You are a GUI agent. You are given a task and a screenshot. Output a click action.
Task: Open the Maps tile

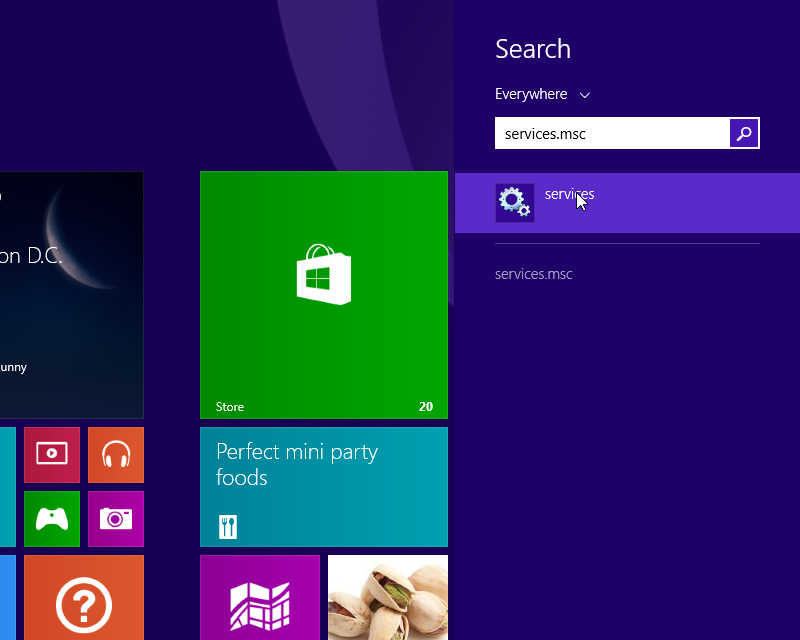(260, 598)
